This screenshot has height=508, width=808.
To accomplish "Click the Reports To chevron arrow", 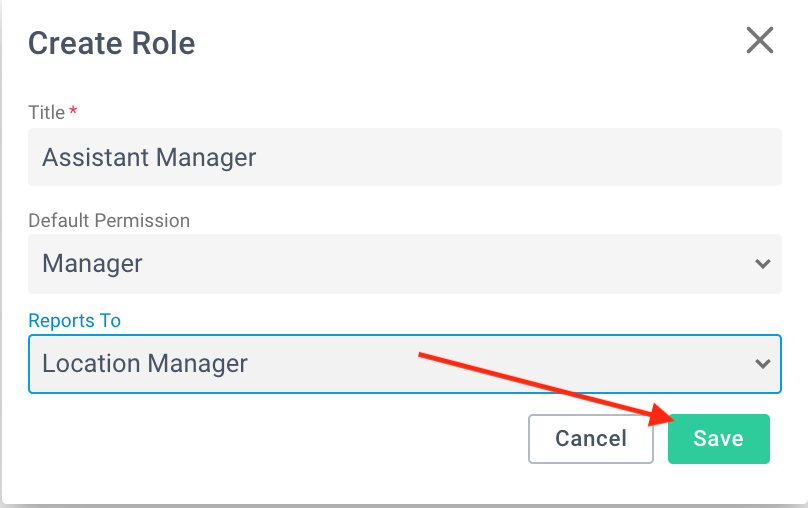I will [763, 364].
